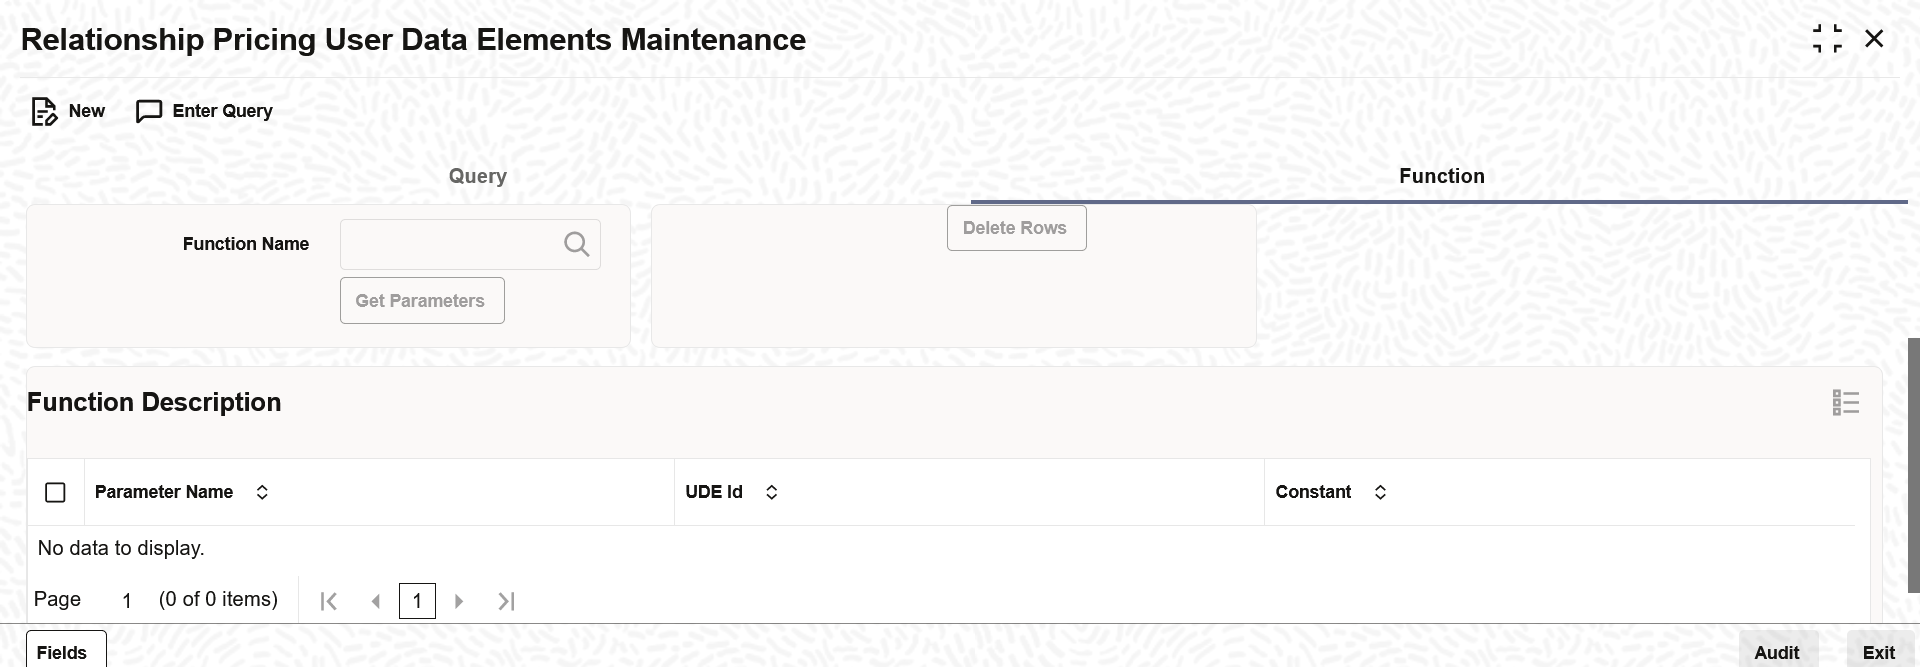Click the Get Parameters button
This screenshot has height=667, width=1920.
[421, 300]
